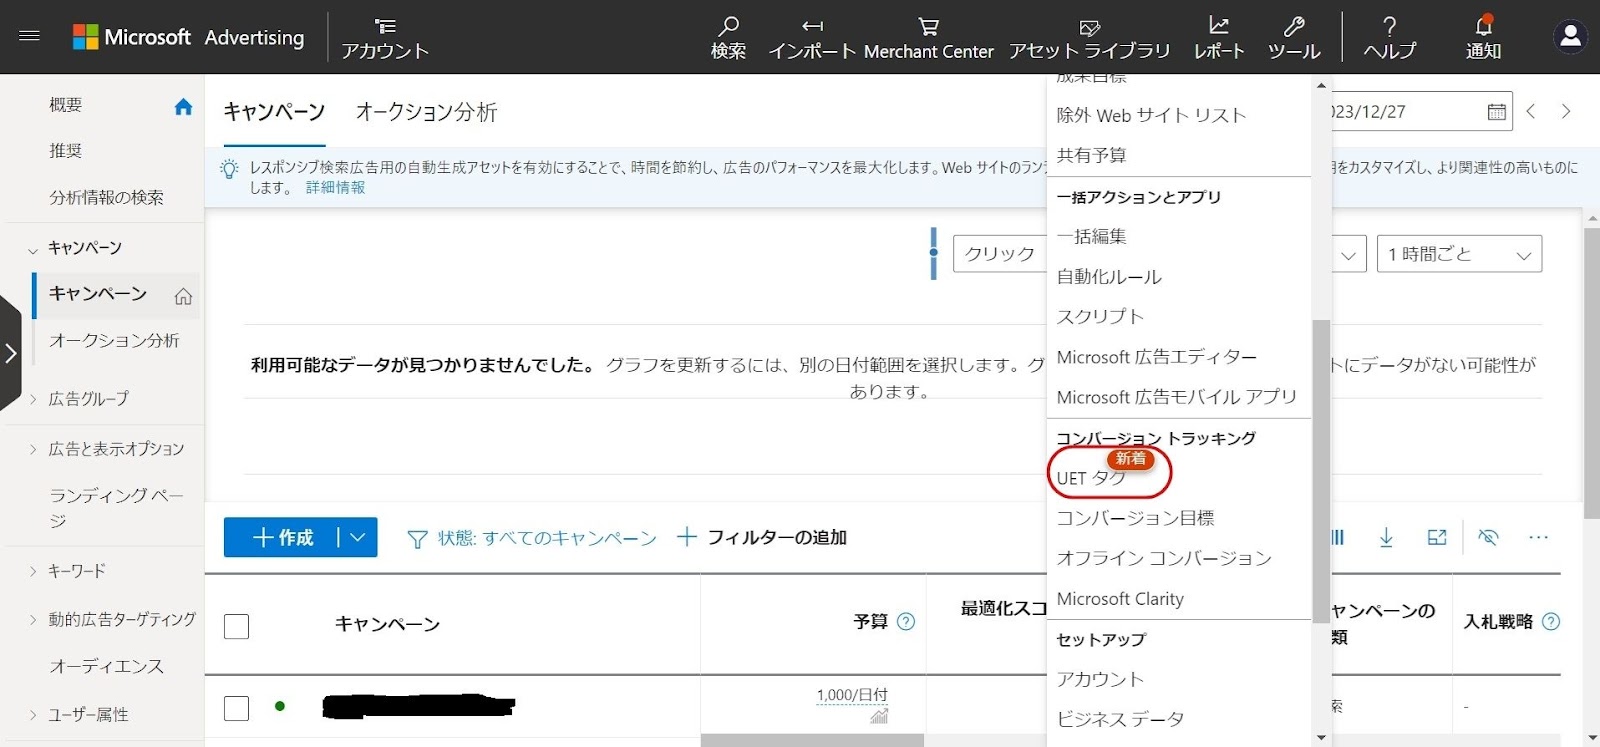Click フィルターの追加 button
Image resolution: width=1600 pixels, height=747 pixels.
click(x=762, y=538)
